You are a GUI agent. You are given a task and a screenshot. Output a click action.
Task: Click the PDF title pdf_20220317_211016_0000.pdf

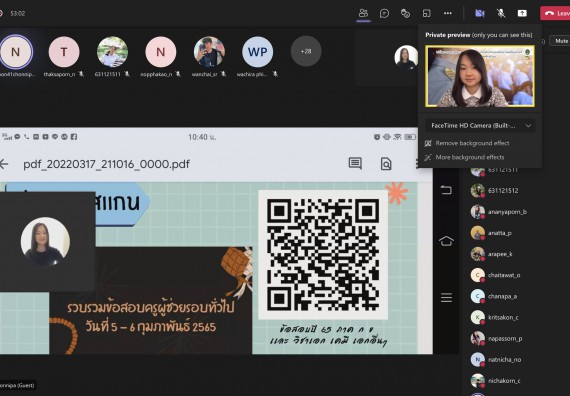107,164
